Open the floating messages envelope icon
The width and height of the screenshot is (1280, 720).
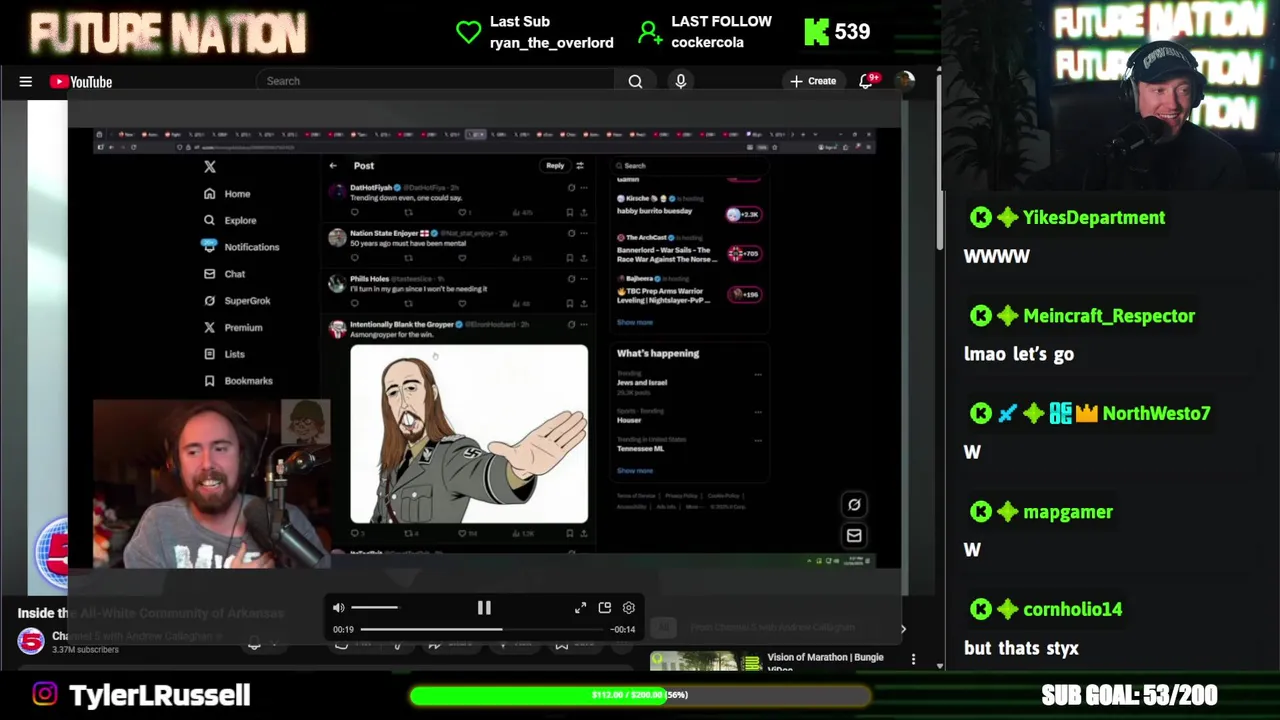(x=854, y=536)
